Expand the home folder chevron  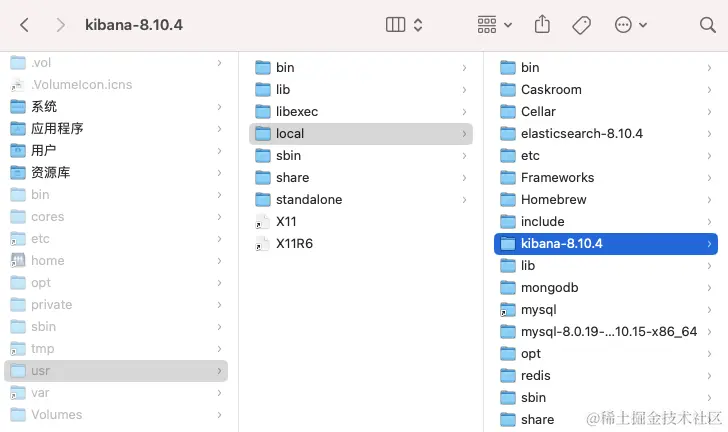219,261
